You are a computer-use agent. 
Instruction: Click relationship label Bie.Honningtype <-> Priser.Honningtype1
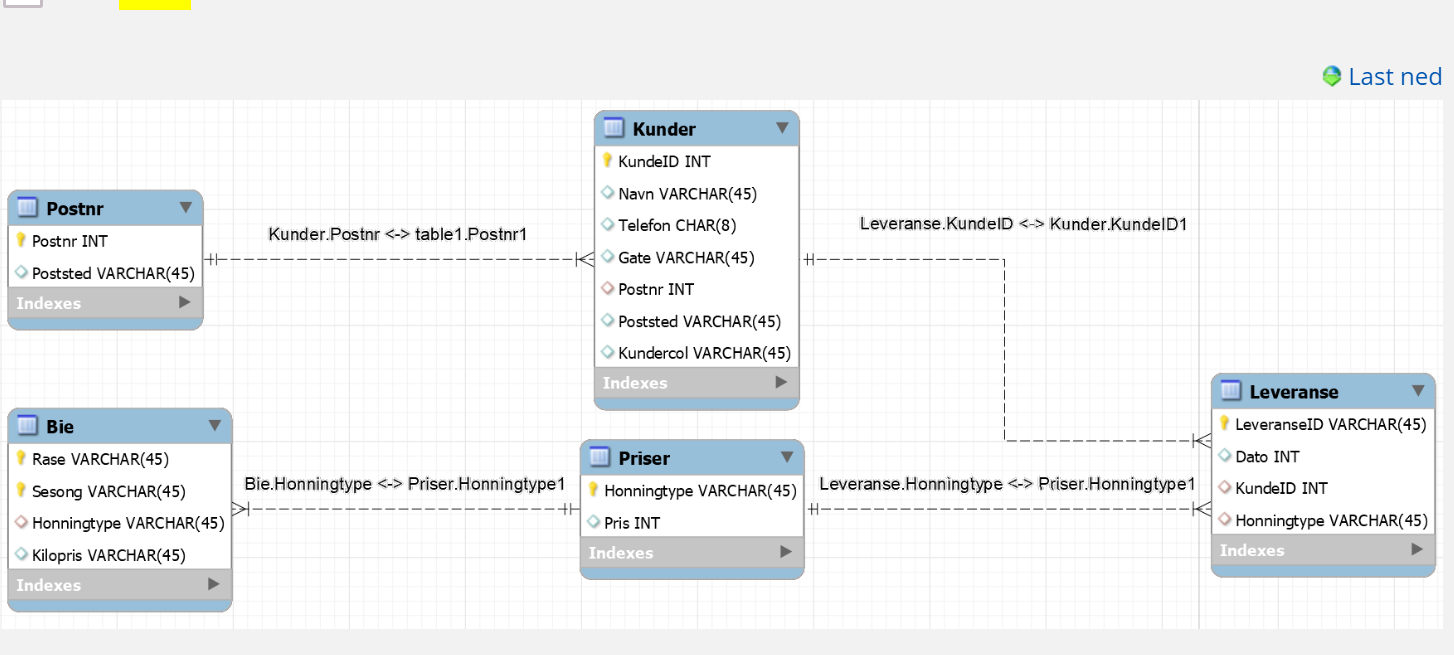405,484
